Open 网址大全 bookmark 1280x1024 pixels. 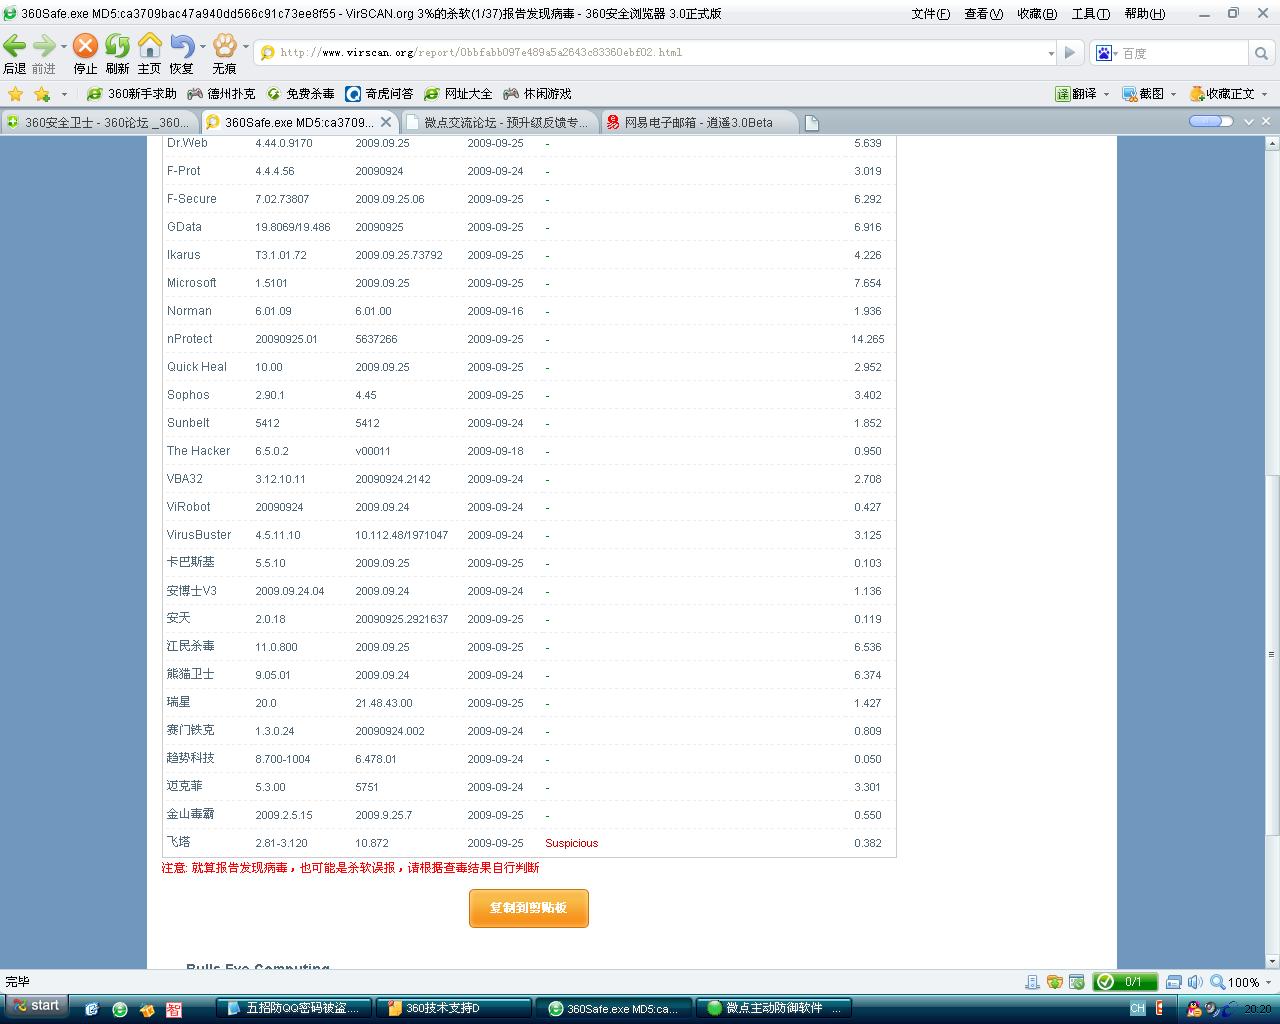click(x=458, y=94)
